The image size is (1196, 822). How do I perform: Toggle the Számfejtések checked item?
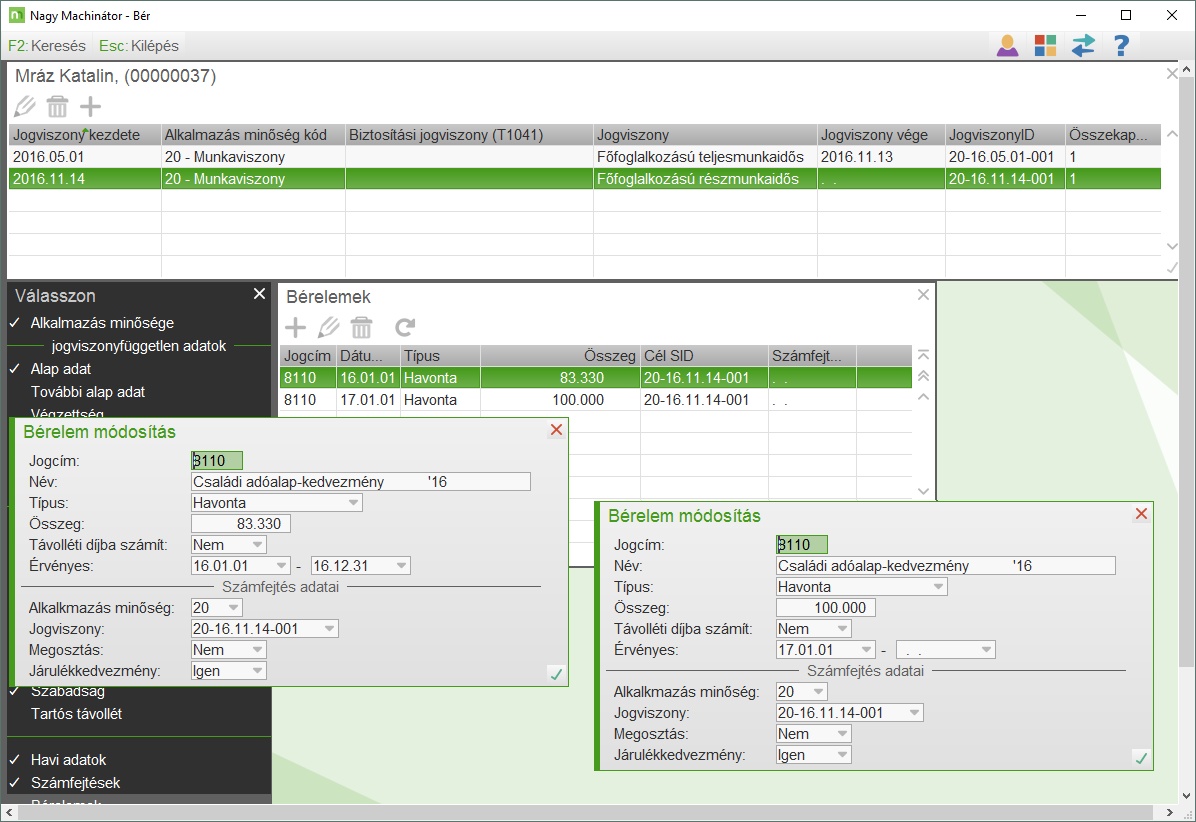point(75,783)
